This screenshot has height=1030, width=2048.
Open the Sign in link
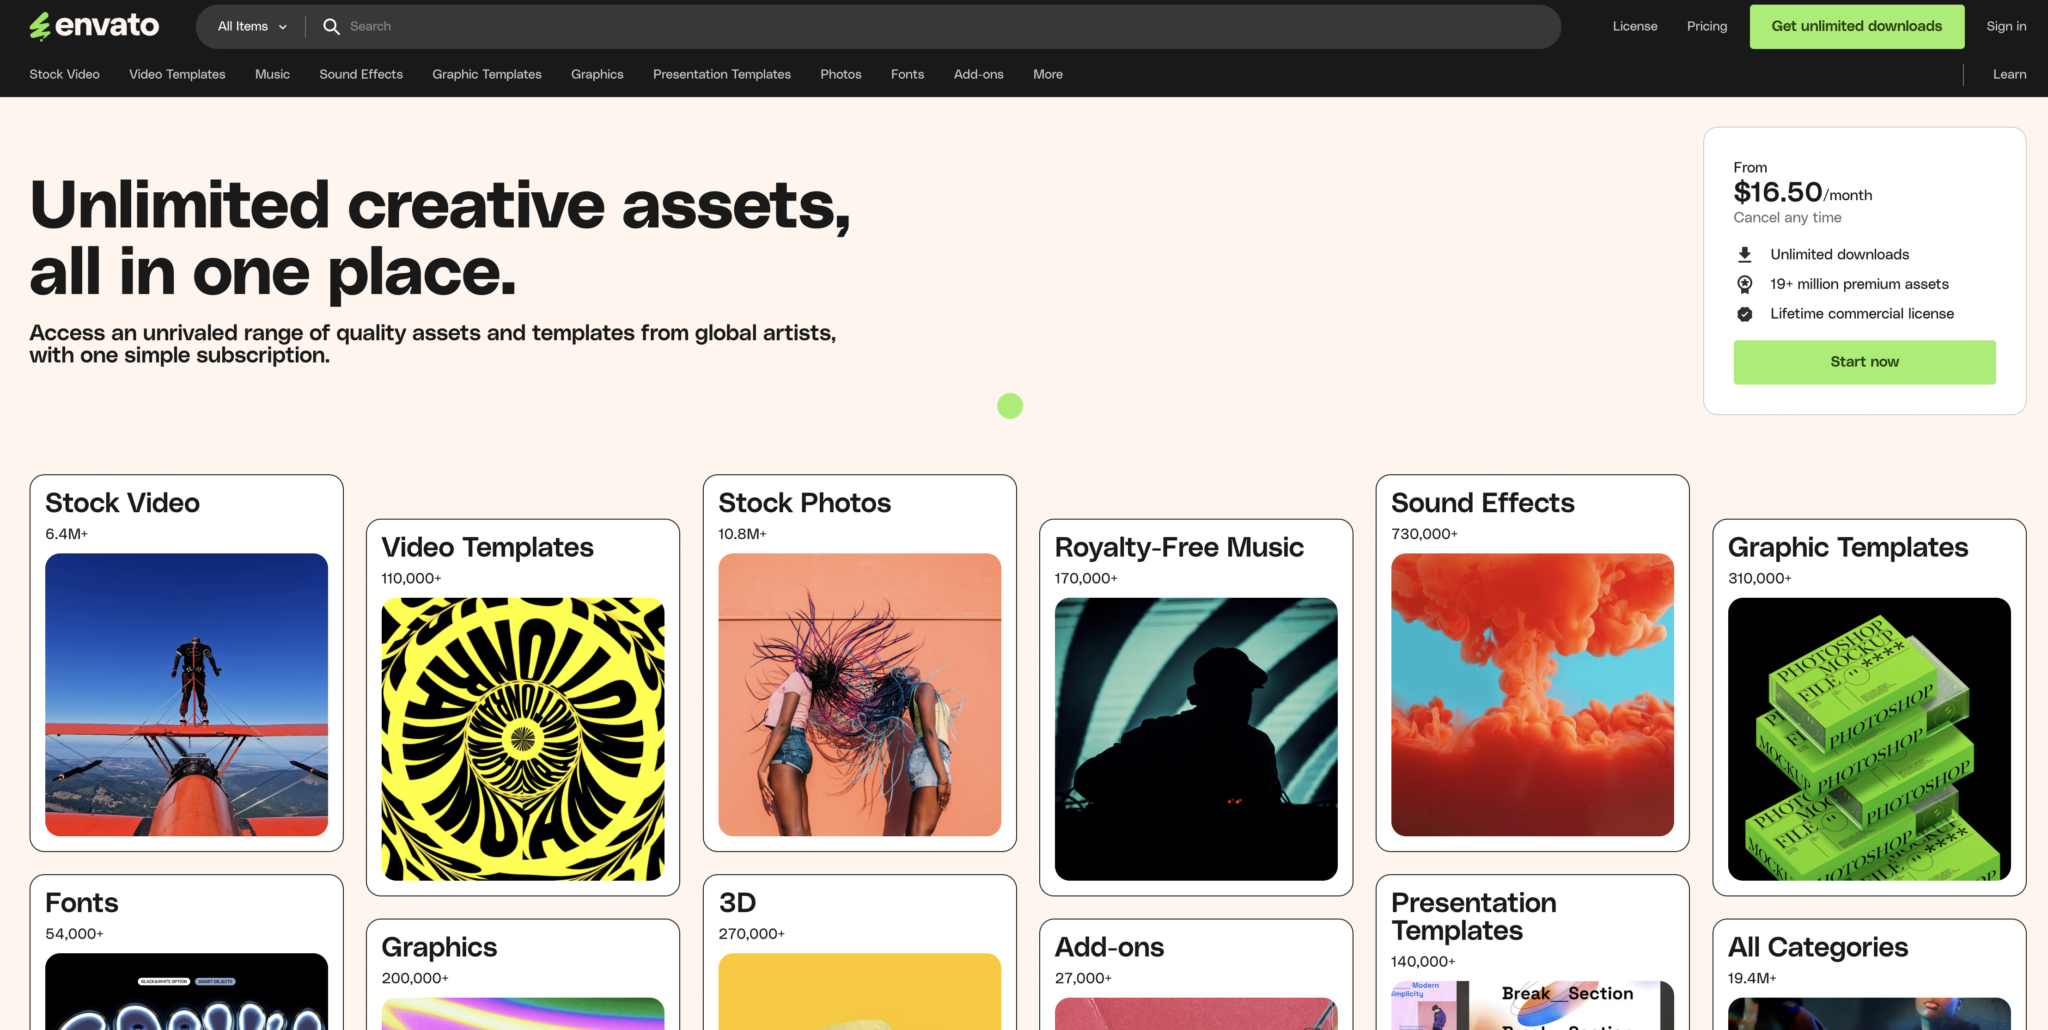click(2005, 27)
